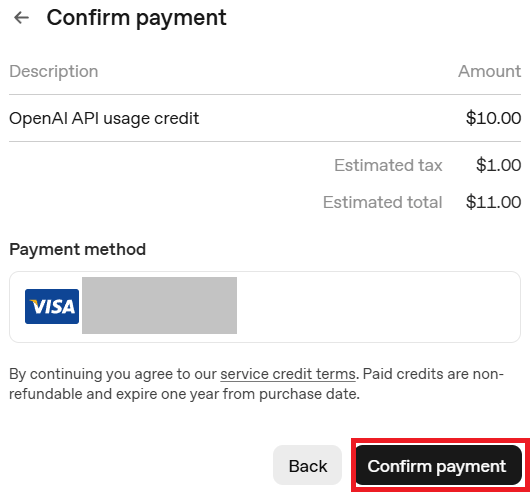Image resolution: width=532 pixels, height=493 pixels.
Task: Click the grayed-out card number area
Action: 159,305
